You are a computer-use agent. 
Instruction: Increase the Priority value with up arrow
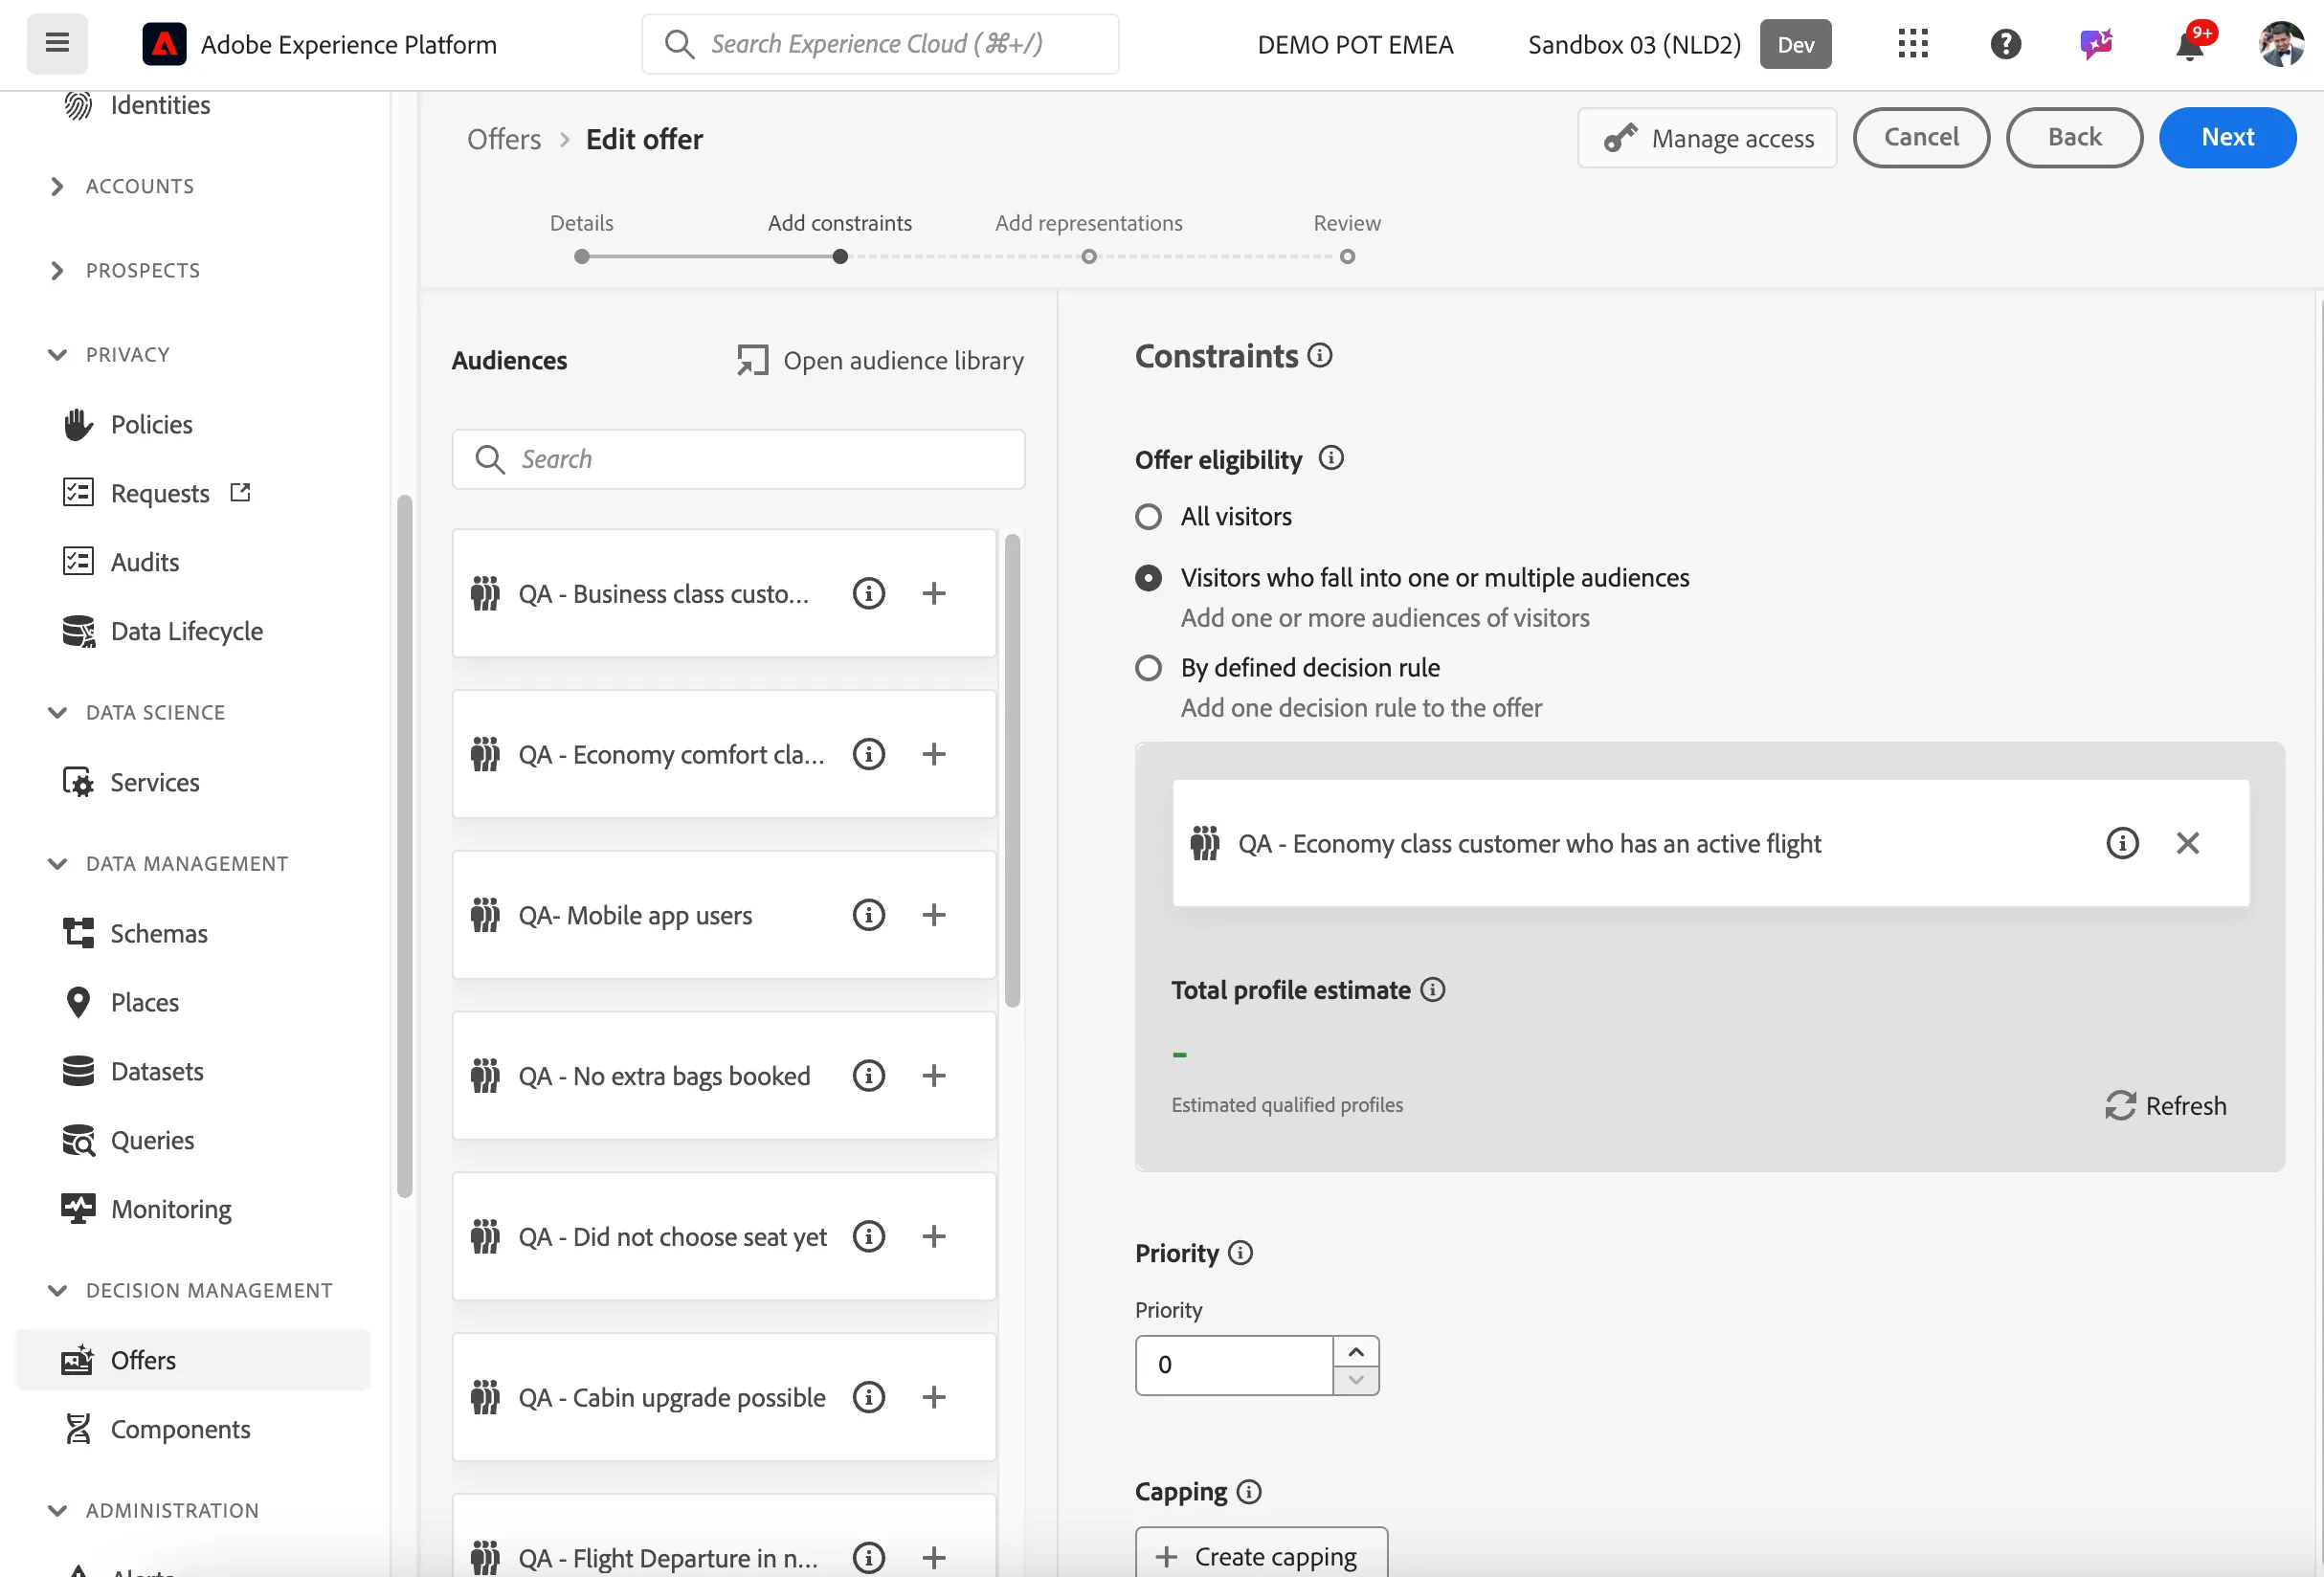[x=1356, y=1351]
